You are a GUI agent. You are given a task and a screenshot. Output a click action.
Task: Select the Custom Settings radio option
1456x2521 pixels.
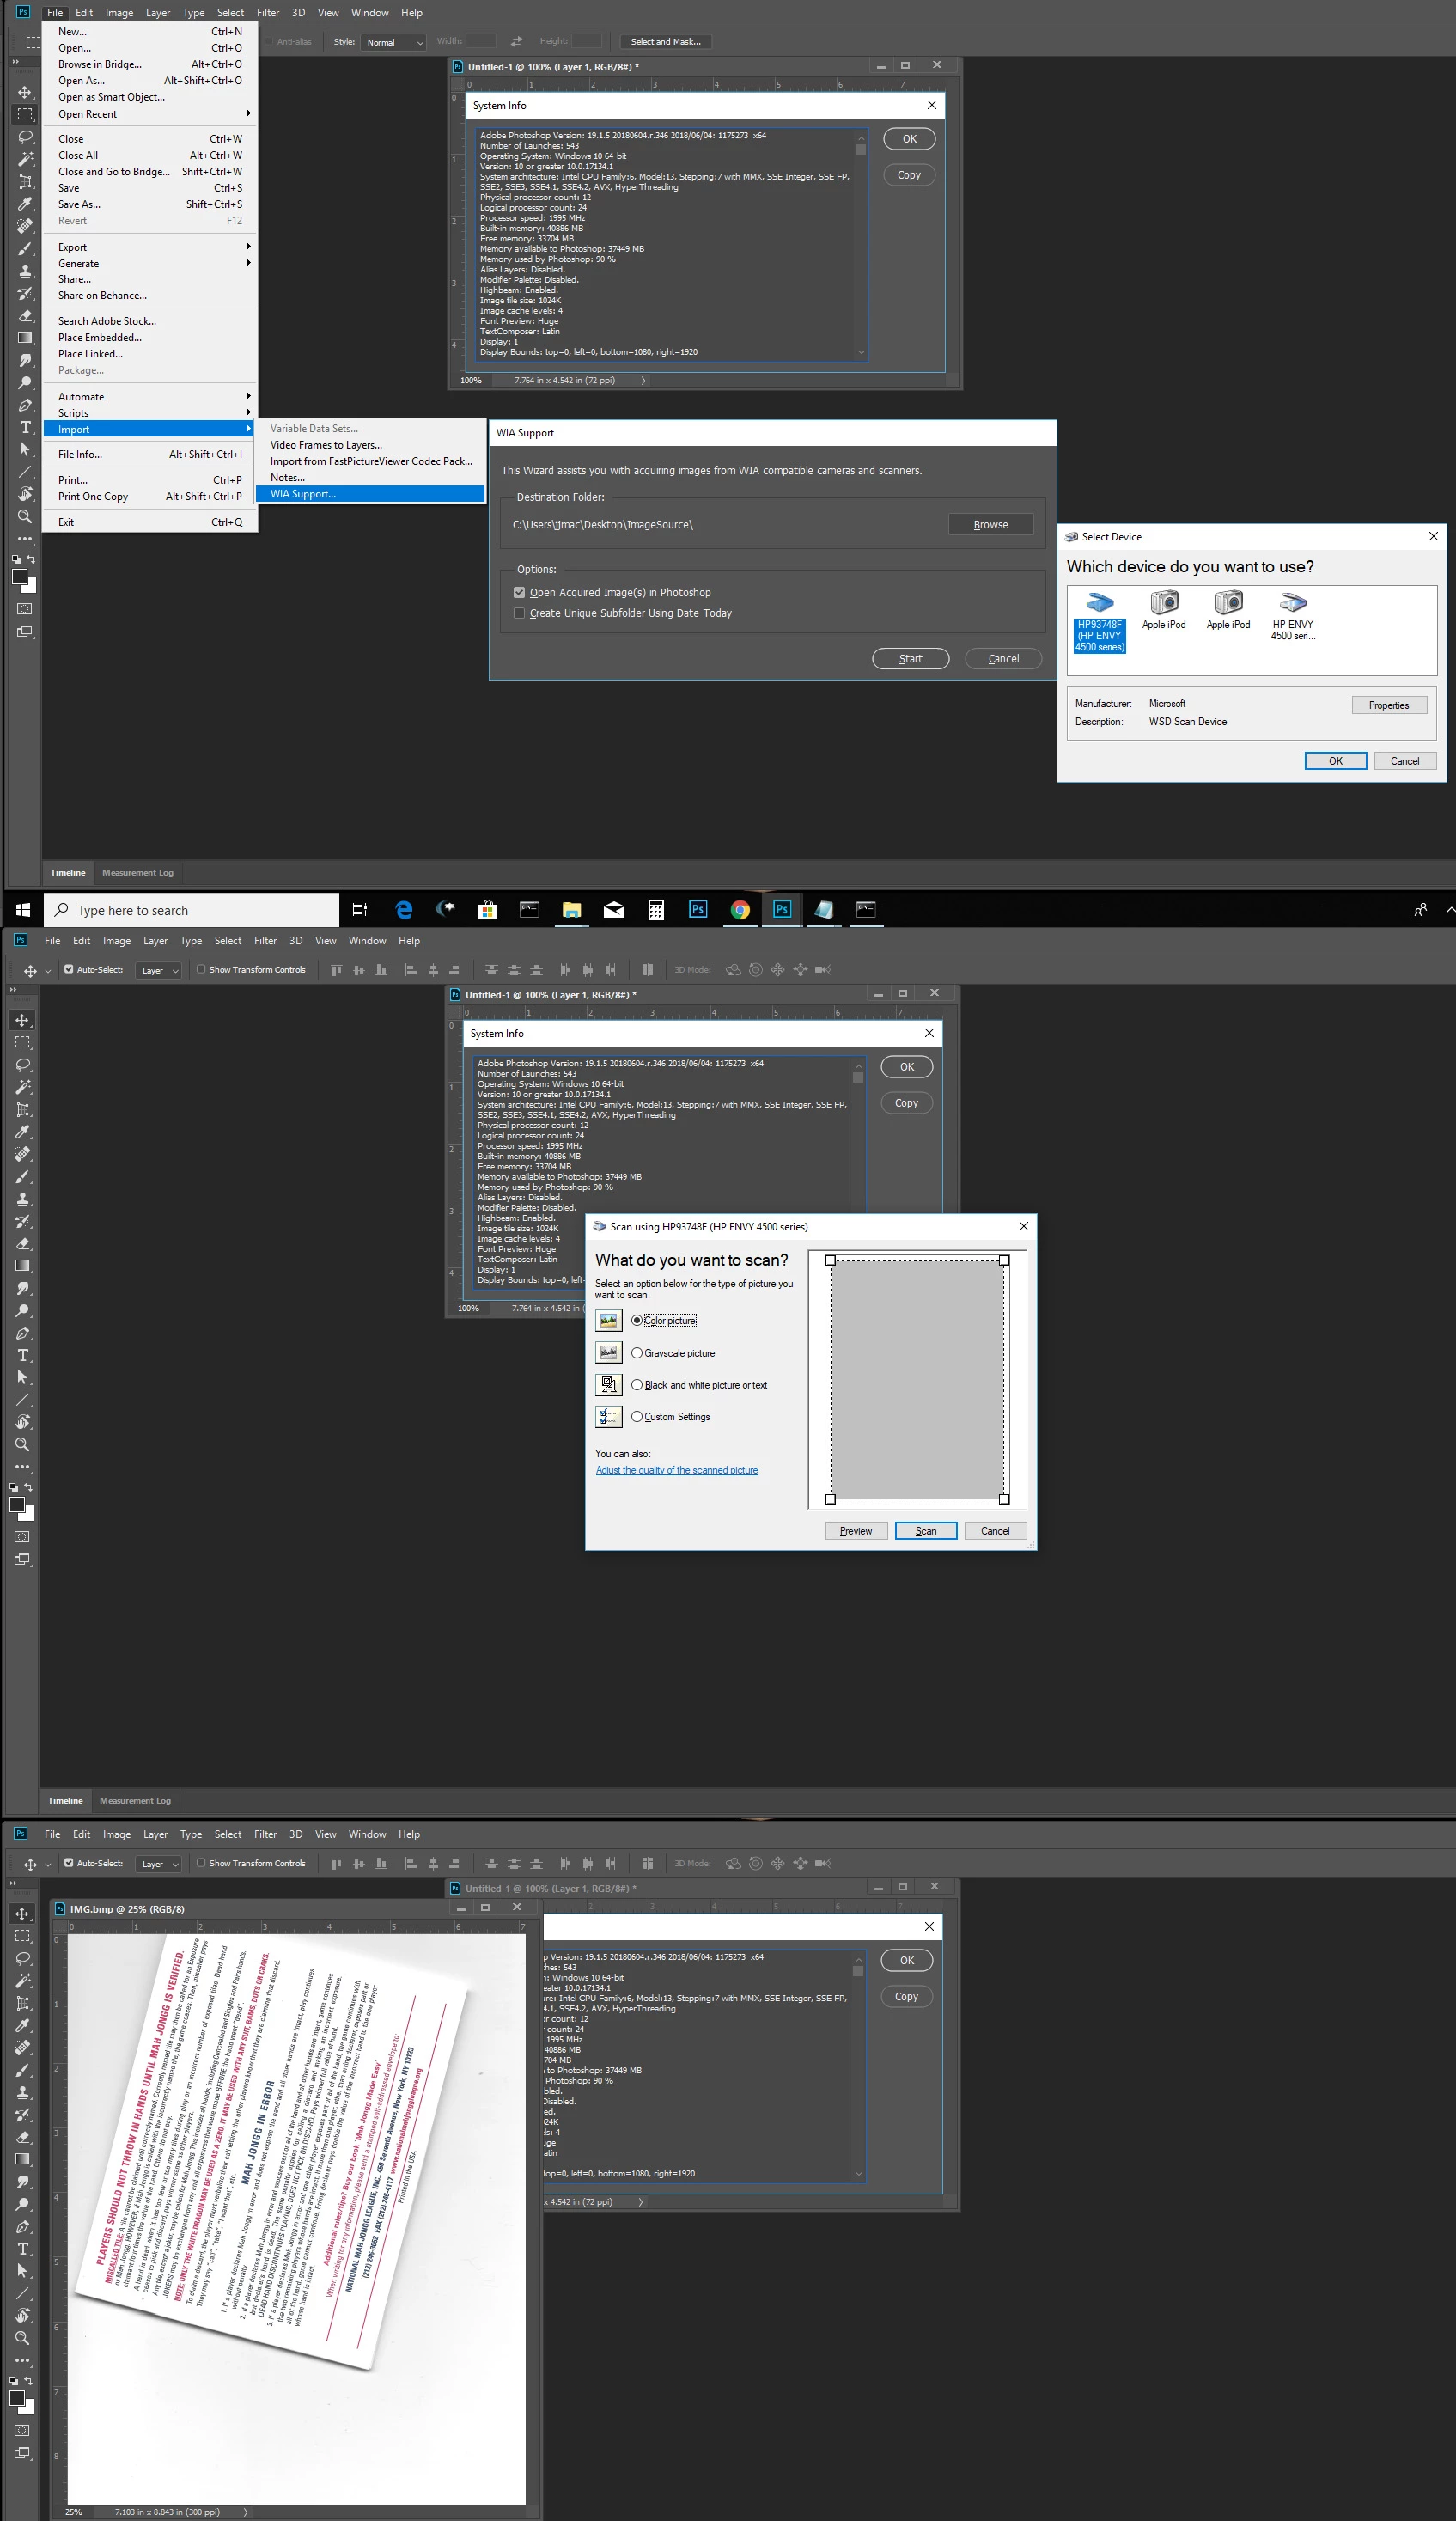click(637, 1416)
